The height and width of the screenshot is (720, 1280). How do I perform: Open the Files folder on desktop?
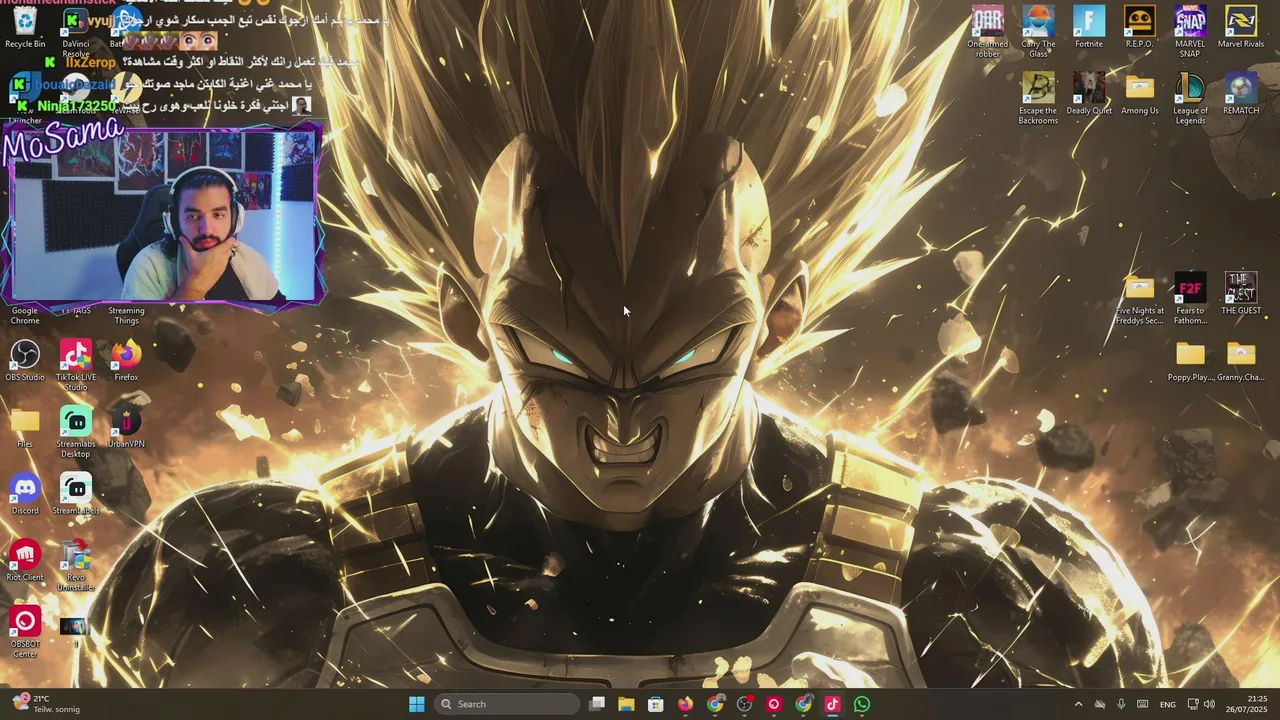[25, 428]
